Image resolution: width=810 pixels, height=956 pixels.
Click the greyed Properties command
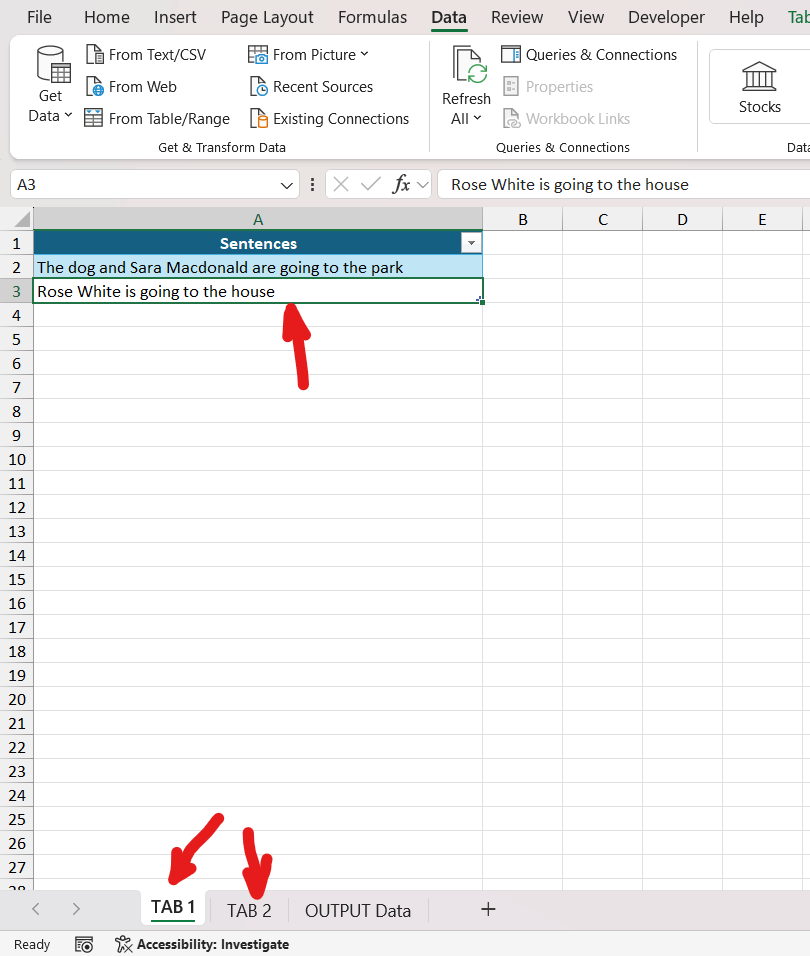547,87
